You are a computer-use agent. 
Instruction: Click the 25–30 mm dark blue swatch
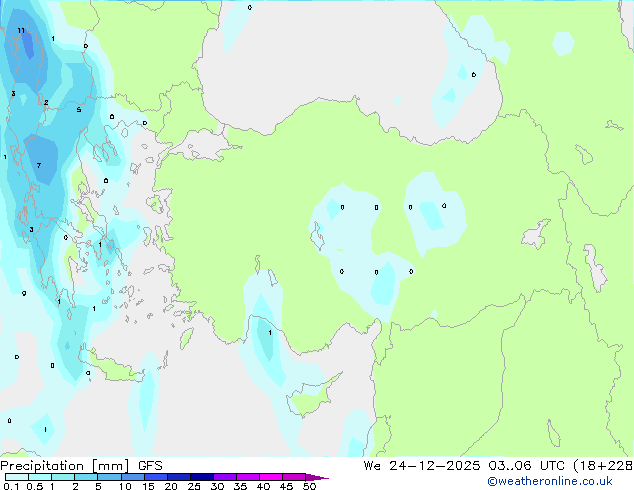pyautogui.click(x=201, y=477)
